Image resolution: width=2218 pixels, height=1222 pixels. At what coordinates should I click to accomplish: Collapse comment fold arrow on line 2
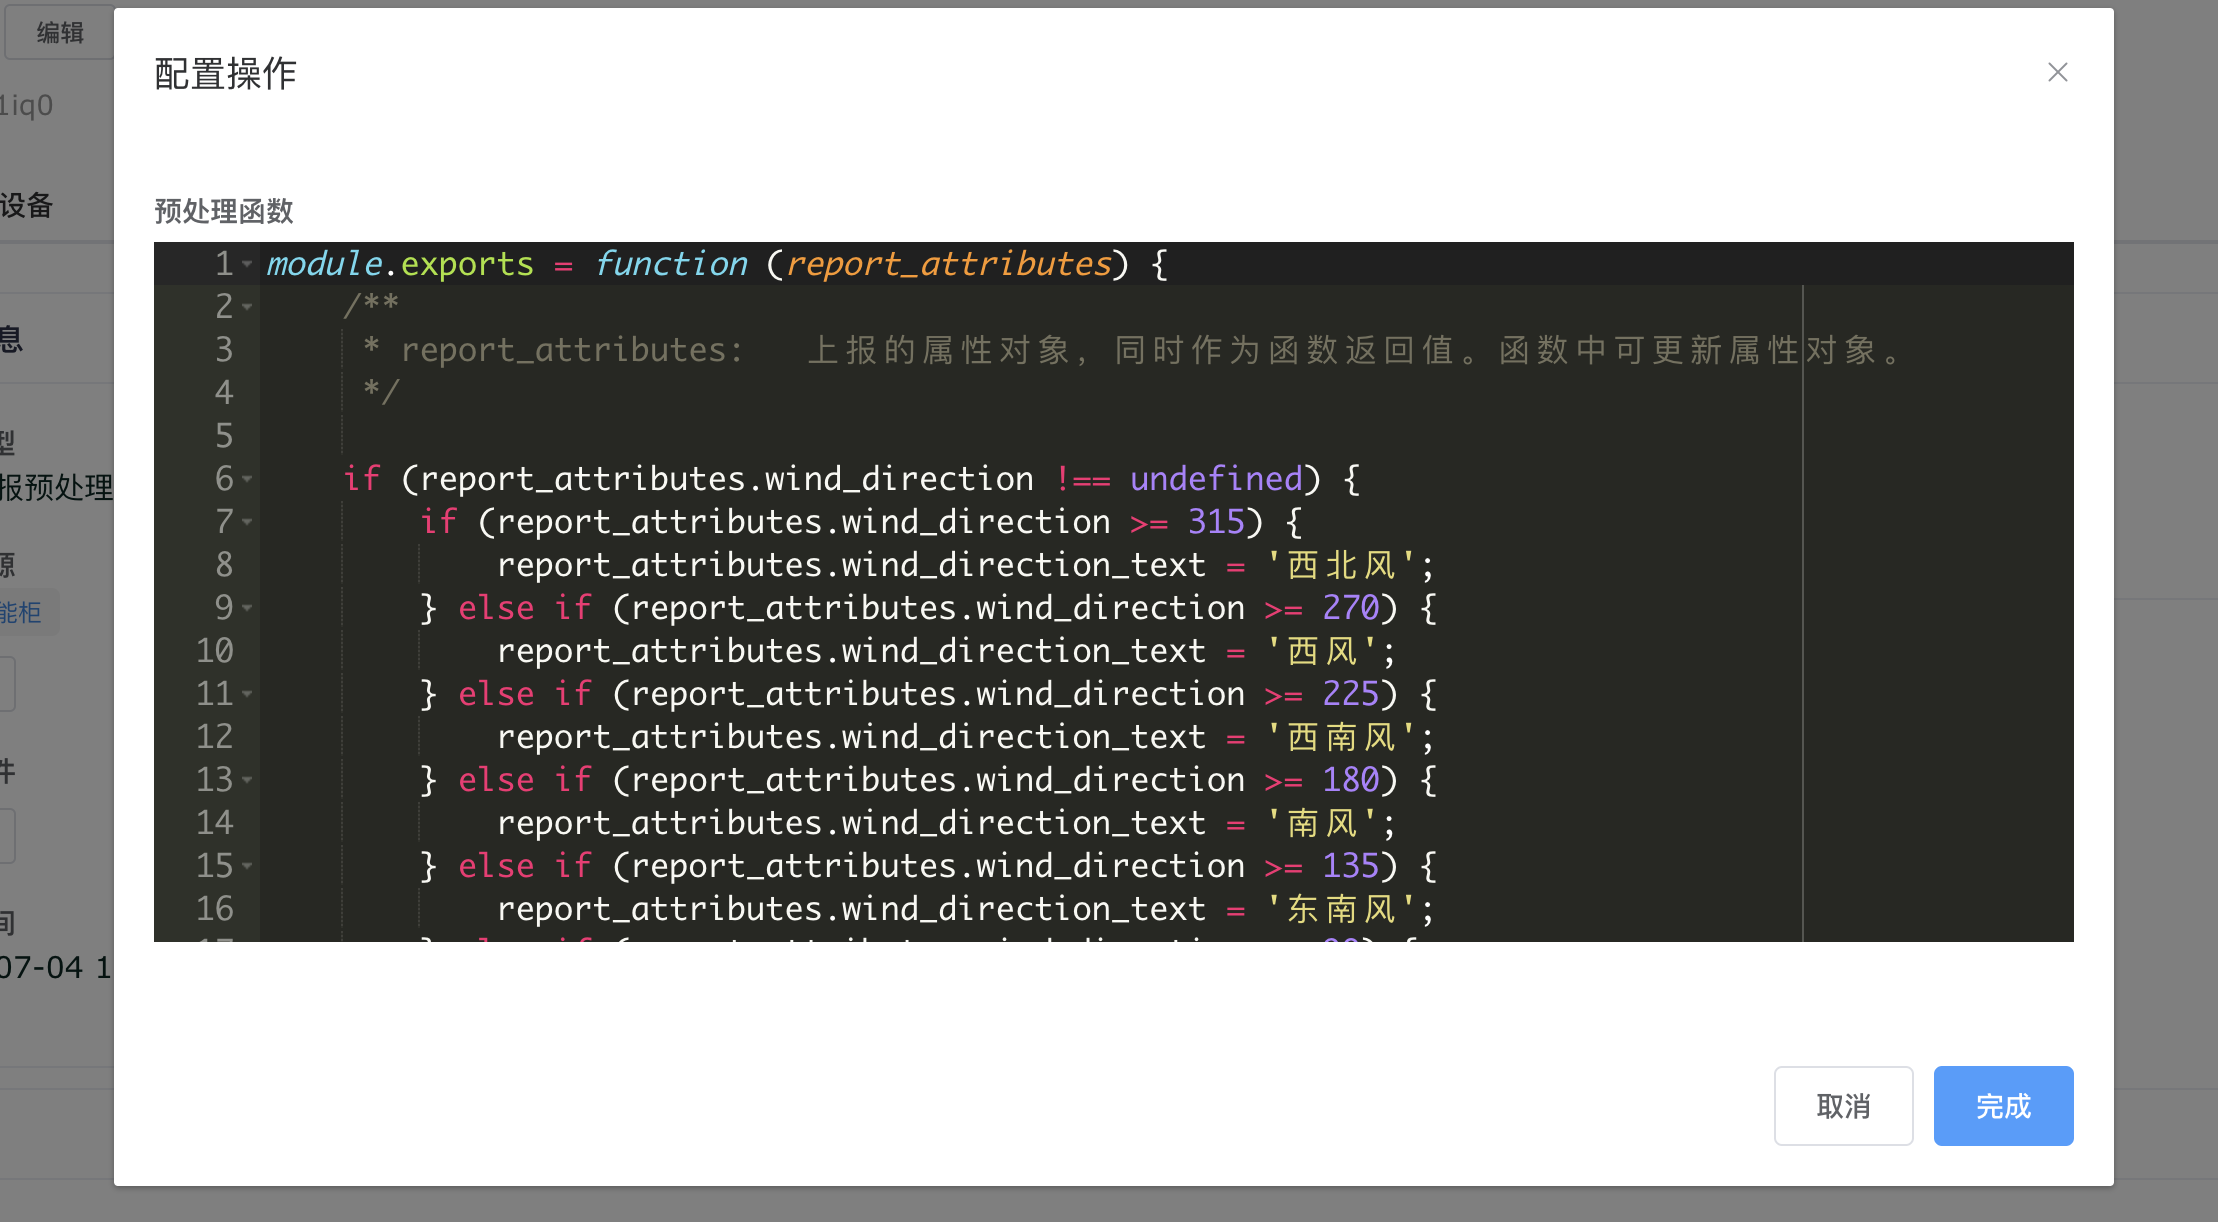point(247,307)
